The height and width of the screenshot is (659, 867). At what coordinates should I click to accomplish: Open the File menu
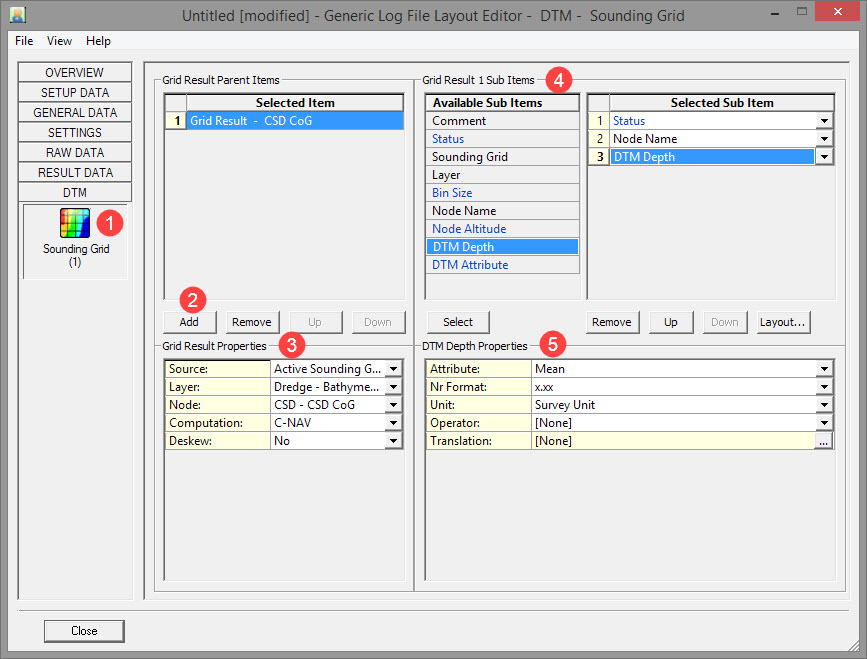click(x=24, y=41)
